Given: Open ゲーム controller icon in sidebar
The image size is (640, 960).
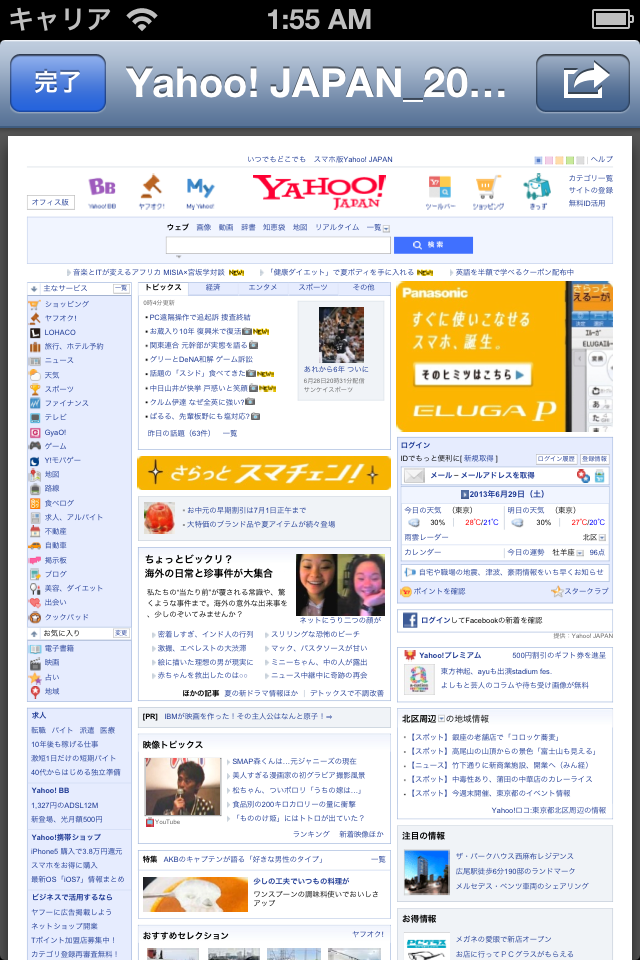Looking at the screenshot, I should (36, 446).
